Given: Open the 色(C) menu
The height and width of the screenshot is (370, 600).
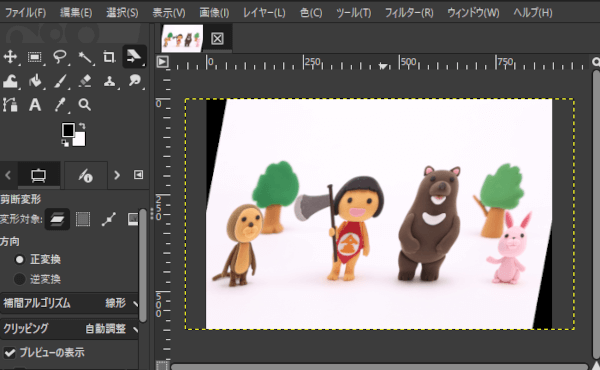Looking at the screenshot, I should tap(311, 13).
